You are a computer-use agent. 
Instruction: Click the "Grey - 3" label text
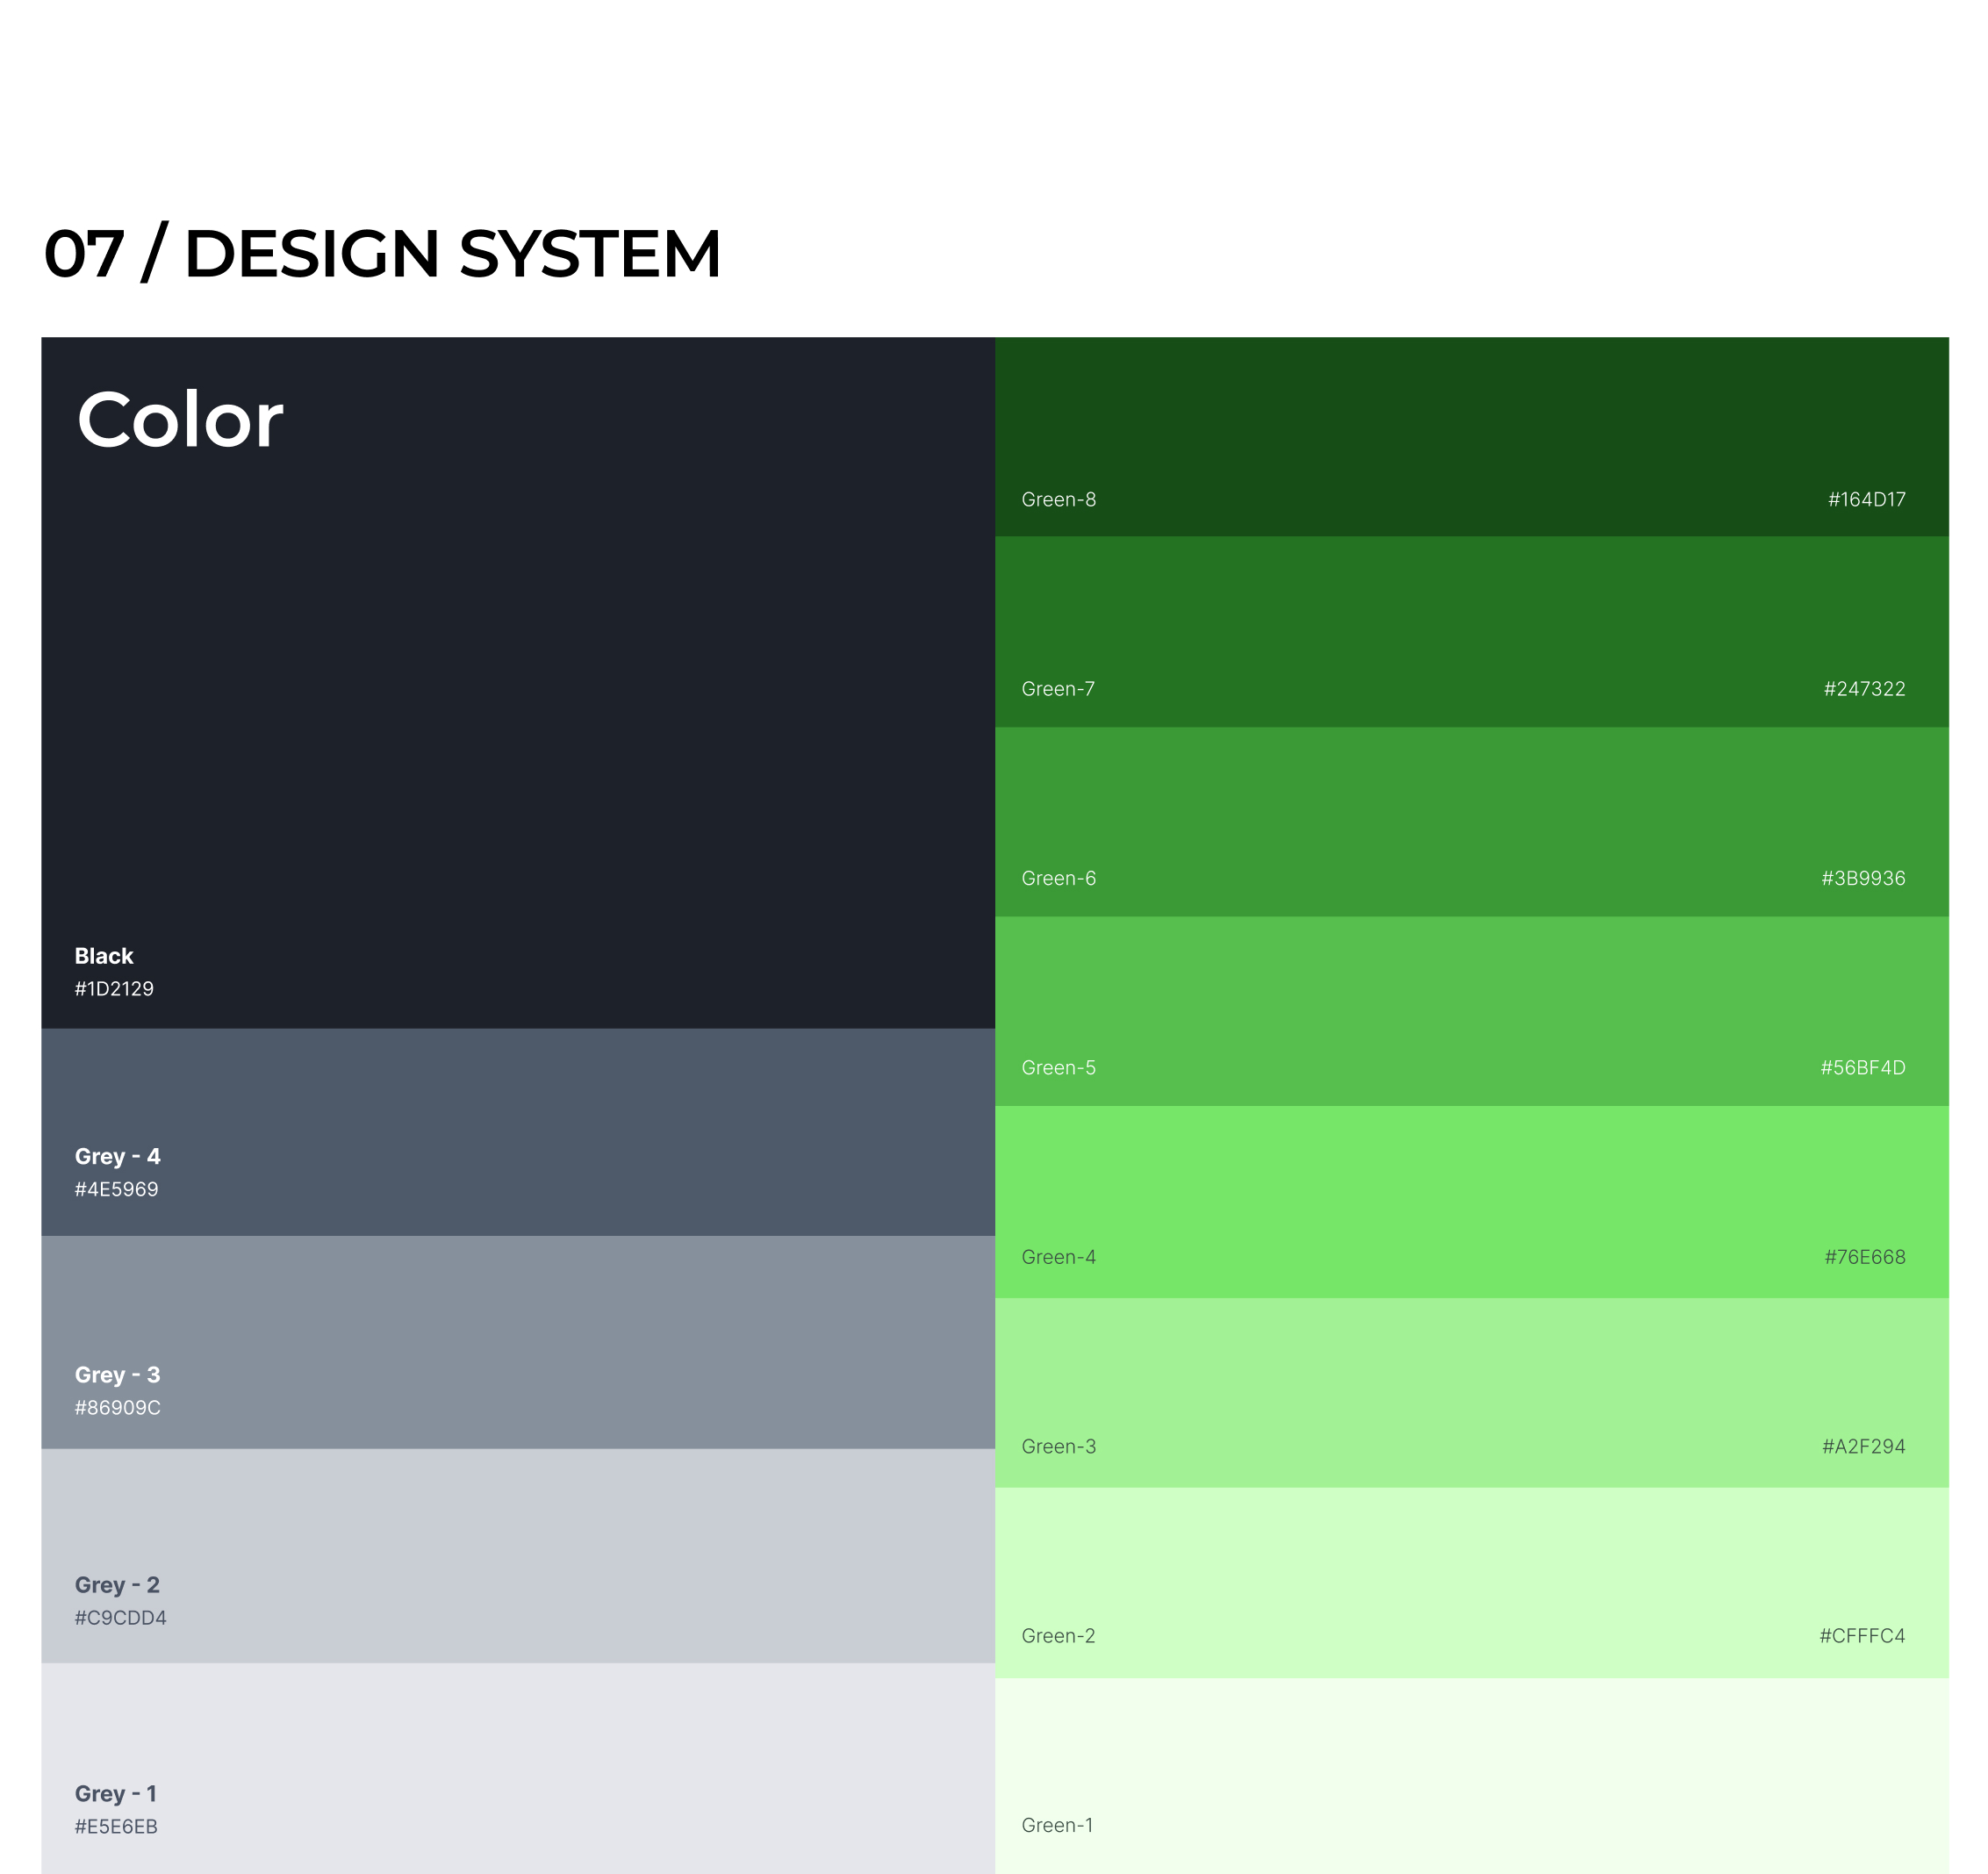click(117, 1375)
